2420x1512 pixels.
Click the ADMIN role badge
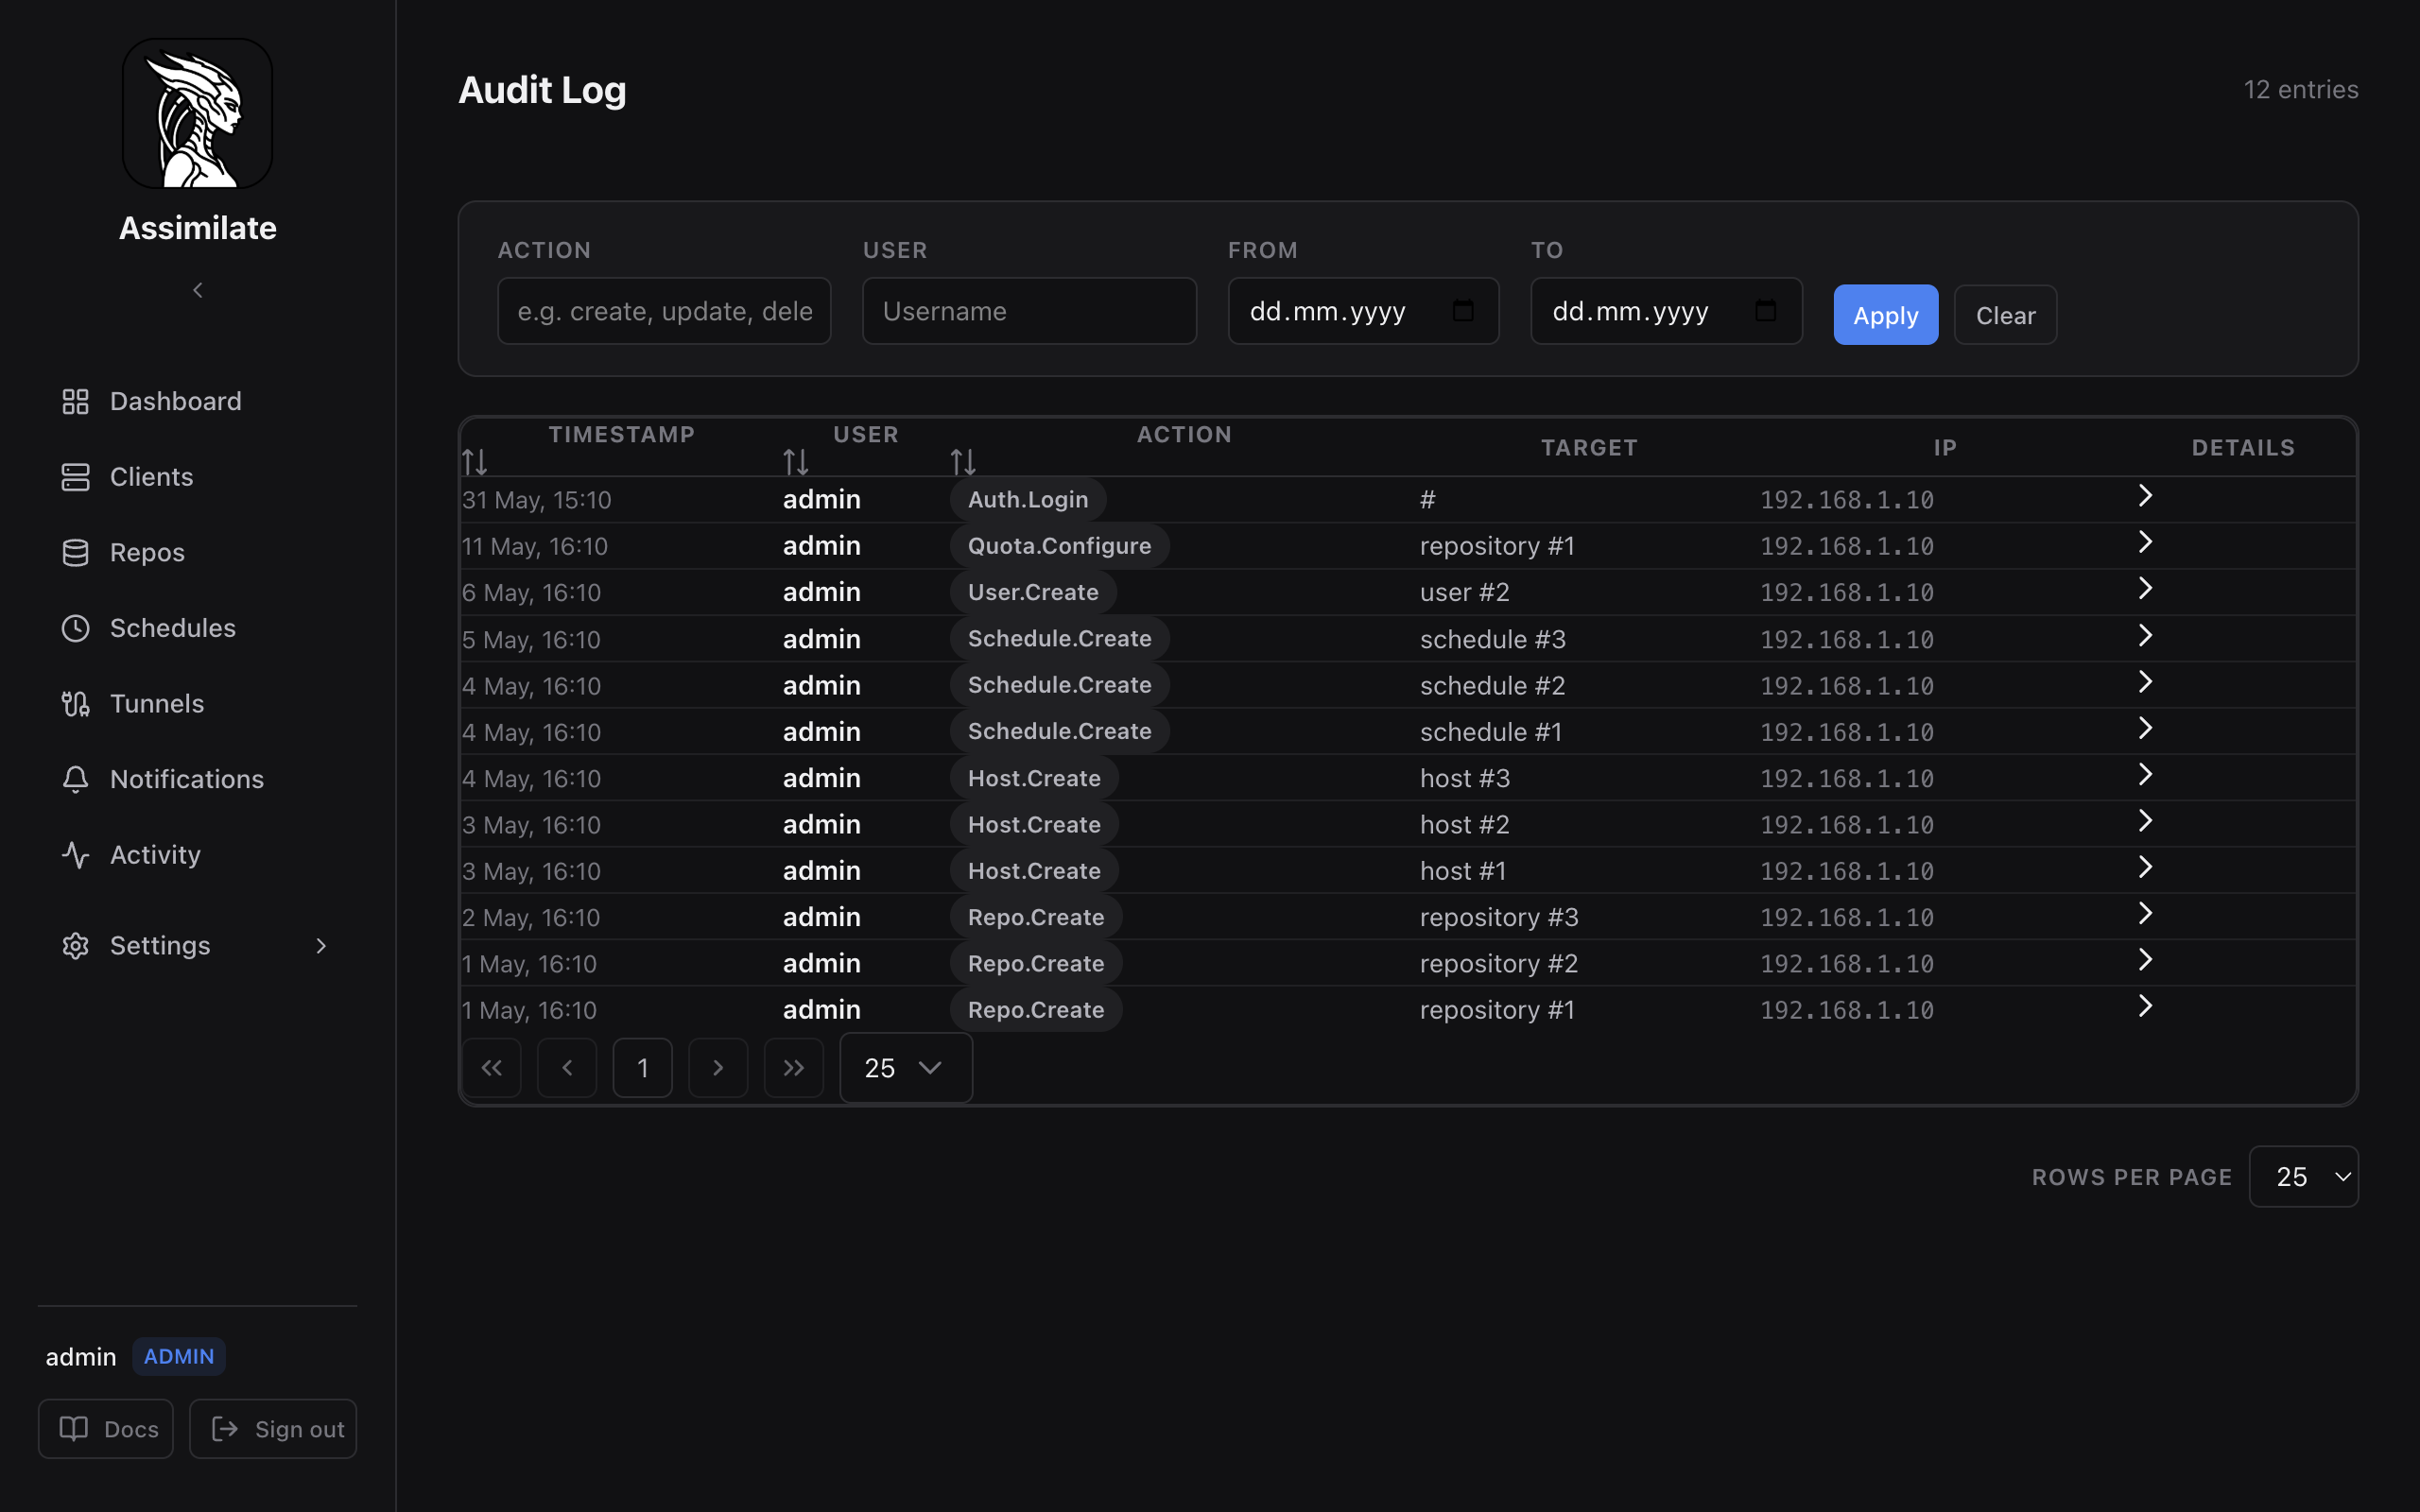(179, 1357)
